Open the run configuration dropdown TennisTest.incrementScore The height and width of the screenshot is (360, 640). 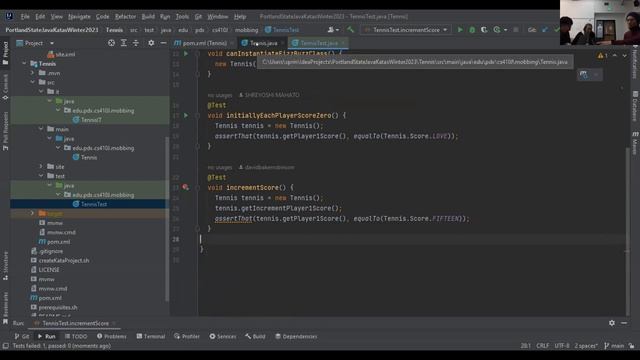point(406,30)
